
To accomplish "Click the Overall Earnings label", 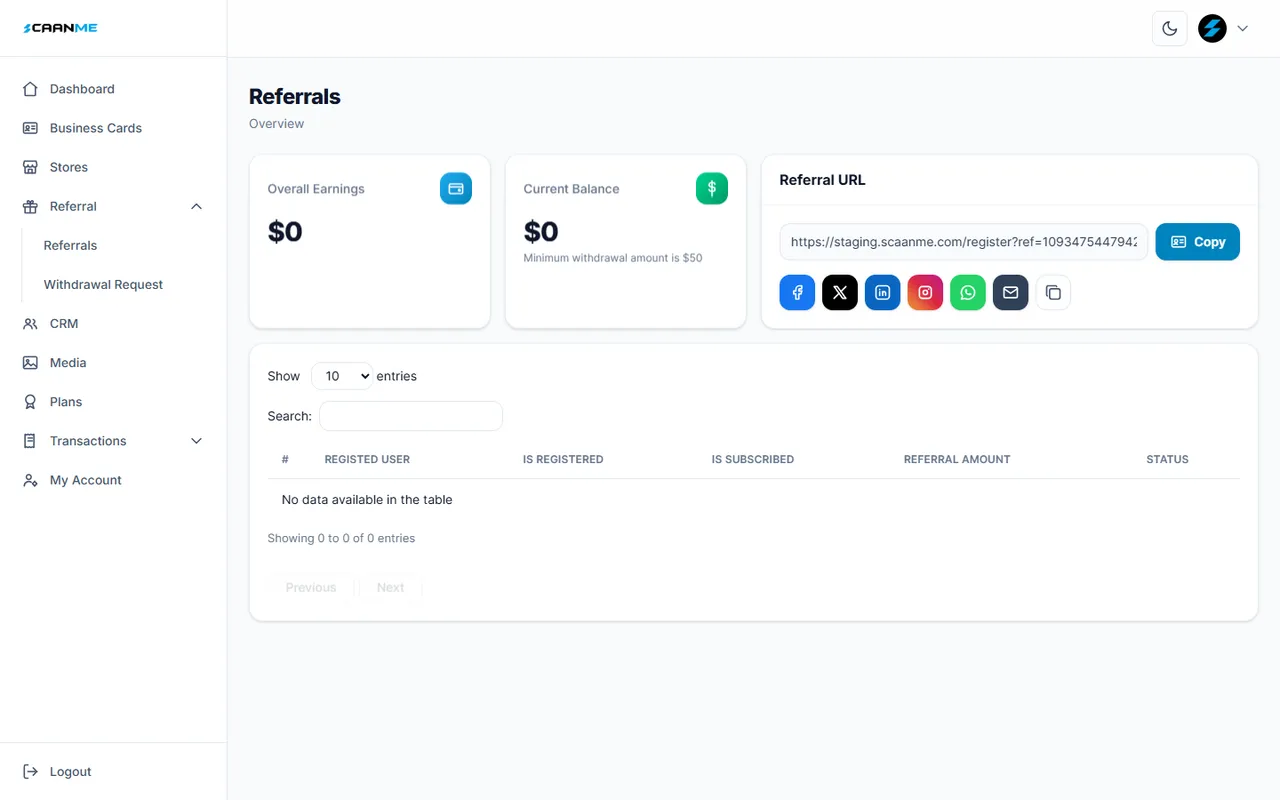I will (316, 189).
